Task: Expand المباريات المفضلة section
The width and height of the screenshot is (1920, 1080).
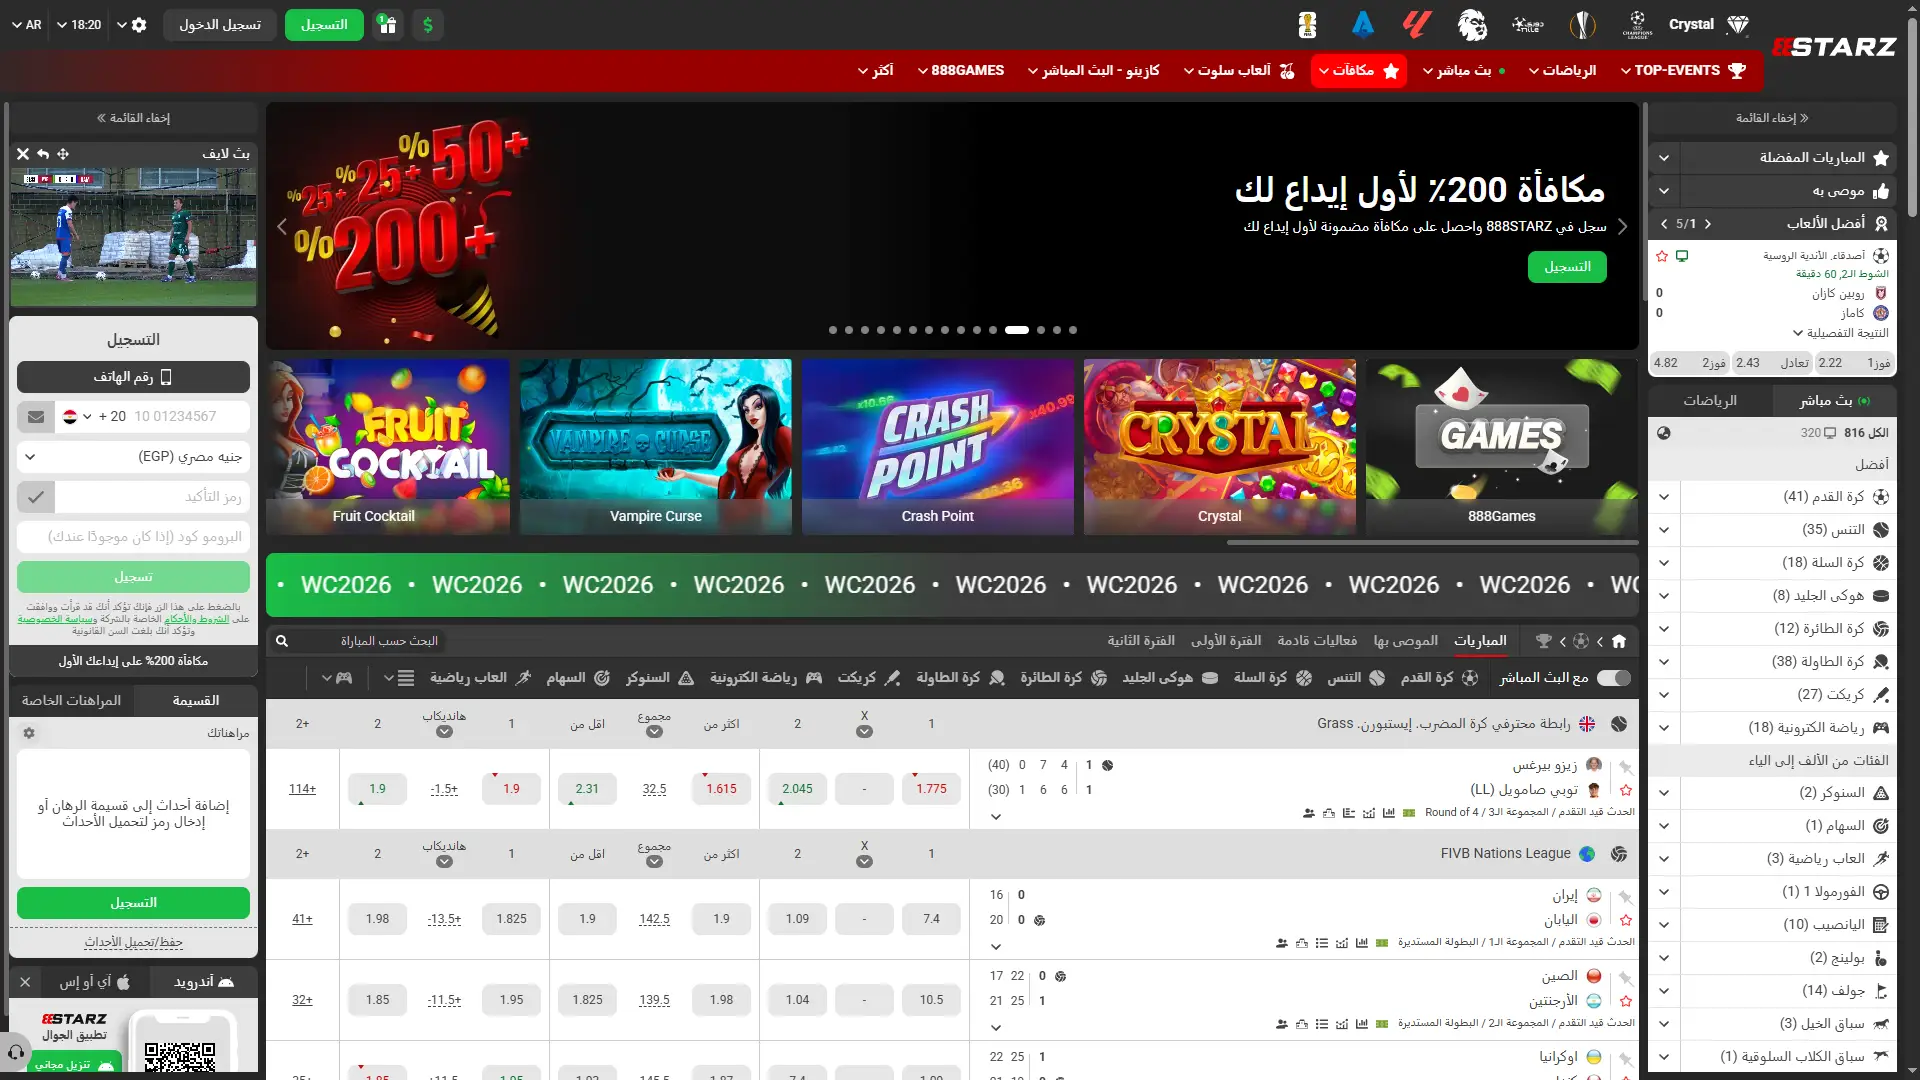Action: [1664, 158]
